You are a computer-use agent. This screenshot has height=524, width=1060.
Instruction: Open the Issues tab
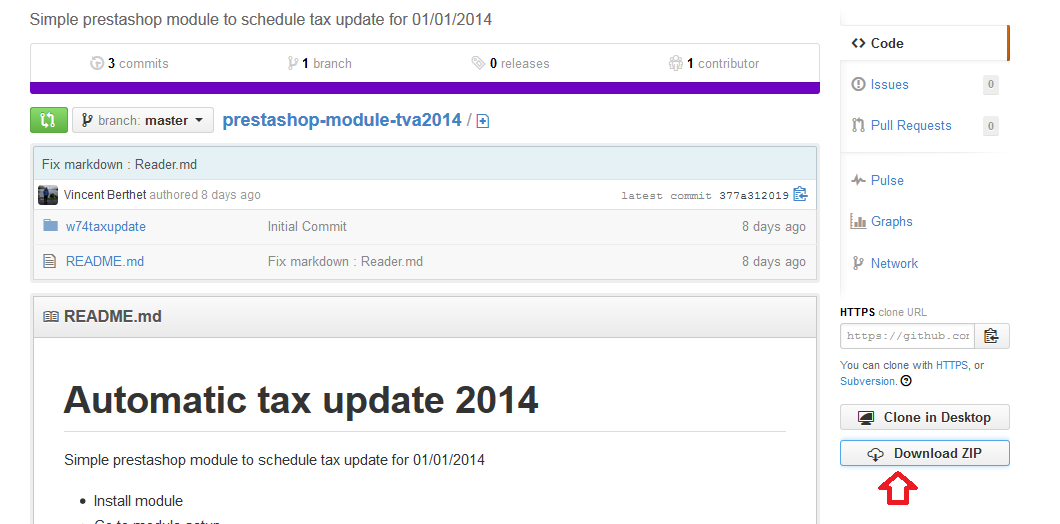889,85
